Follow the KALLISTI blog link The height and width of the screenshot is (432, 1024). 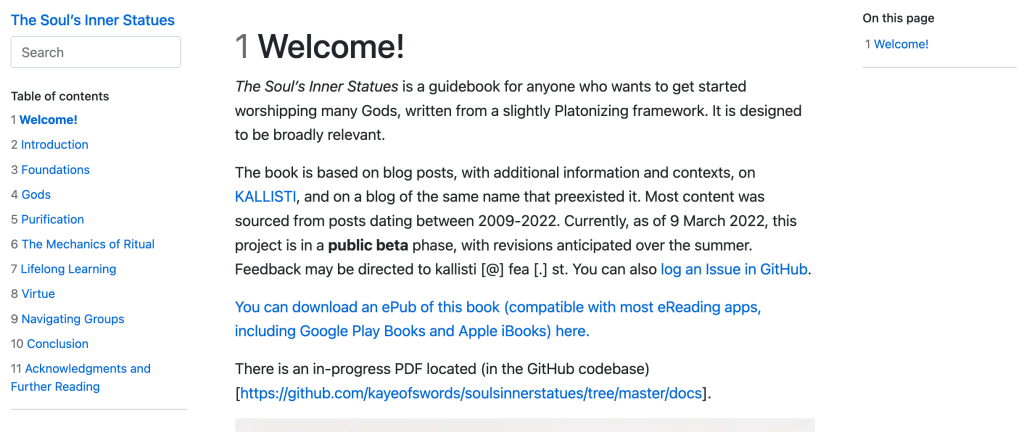[x=265, y=197]
